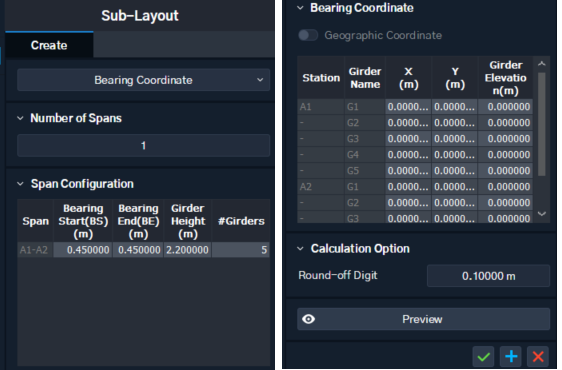Select the Create tab
Viewport: 562px width, 370px height.
[x=49, y=45]
